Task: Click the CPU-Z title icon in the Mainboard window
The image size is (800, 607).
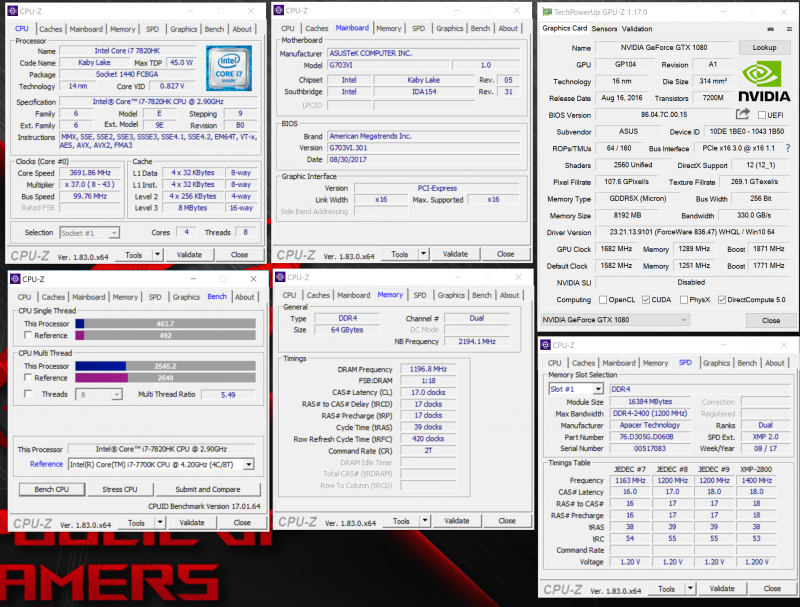Action: coord(279,10)
